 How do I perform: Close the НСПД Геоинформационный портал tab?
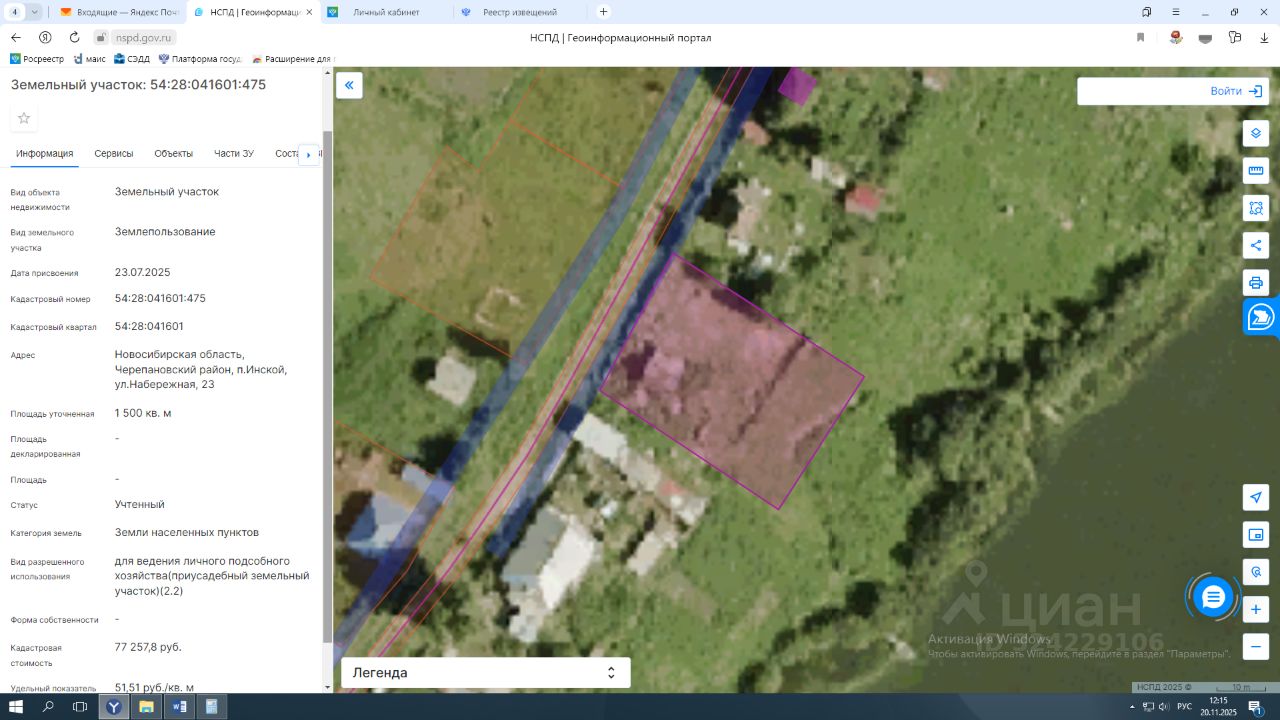click(308, 12)
